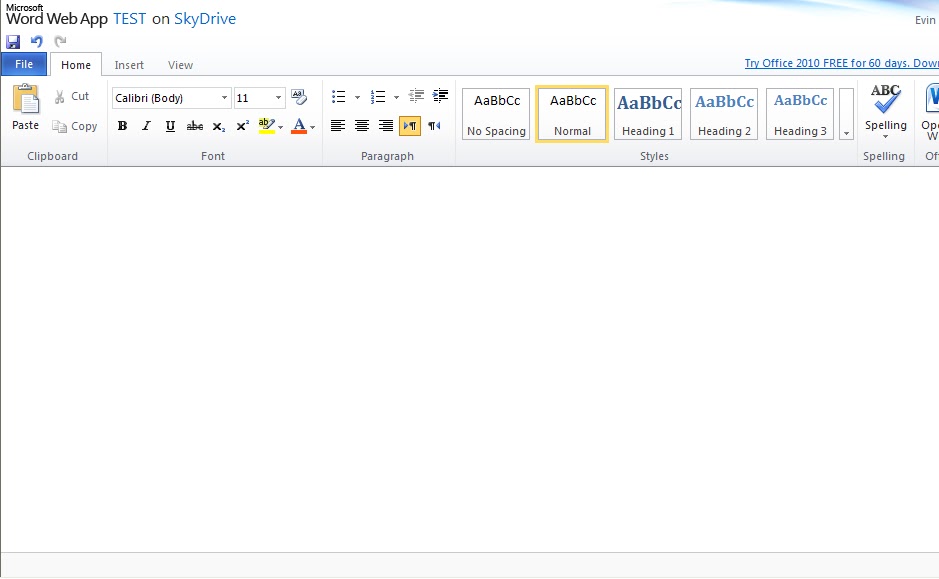Image resolution: width=939 pixels, height=579 pixels.
Task: Toggle underline formatting
Action: (170, 126)
